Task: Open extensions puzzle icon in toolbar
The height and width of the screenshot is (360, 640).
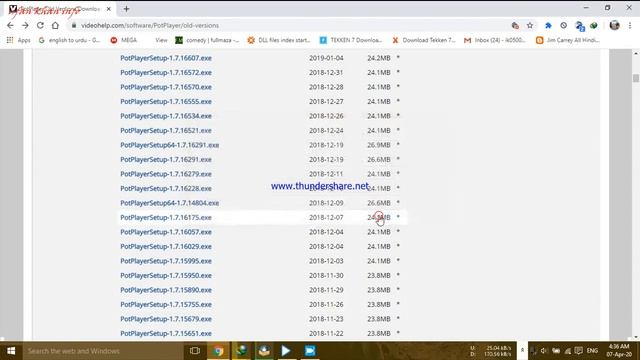Action: click(x=548, y=25)
